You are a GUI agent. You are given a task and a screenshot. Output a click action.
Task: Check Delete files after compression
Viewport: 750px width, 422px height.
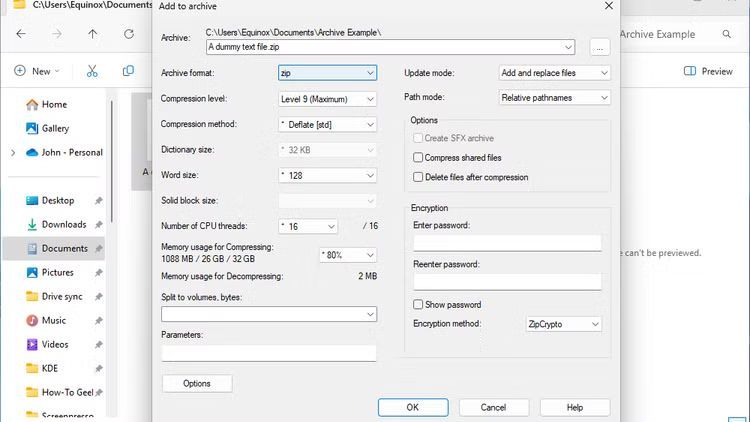click(x=418, y=177)
